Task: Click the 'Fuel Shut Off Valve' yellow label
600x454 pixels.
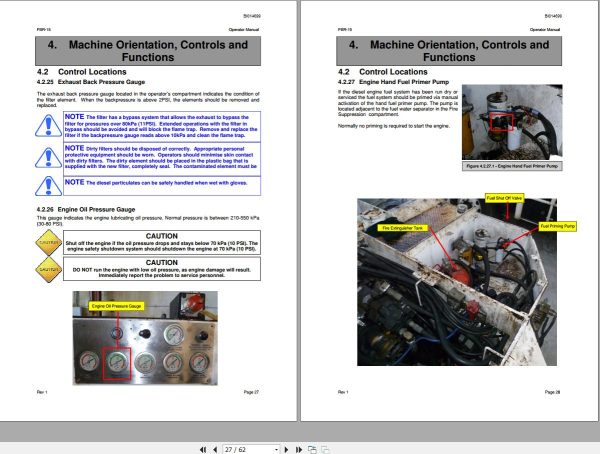Action: (504, 198)
